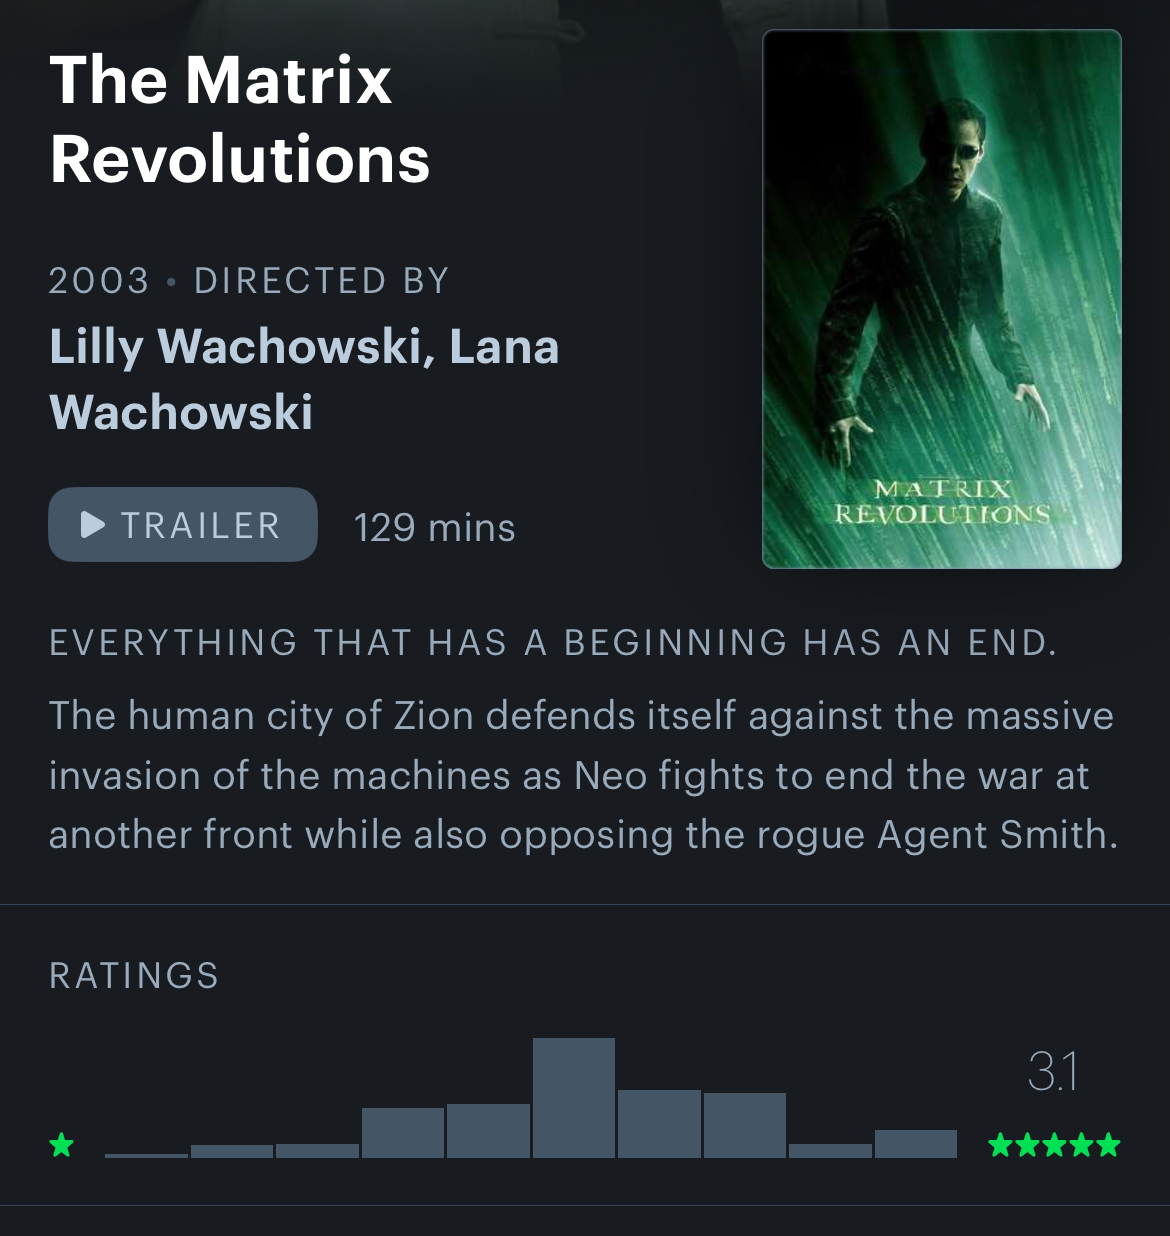The image size is (1170, 1236).
Task: Tap the five green stars icon
Action: click(x=1054, y=1144)
